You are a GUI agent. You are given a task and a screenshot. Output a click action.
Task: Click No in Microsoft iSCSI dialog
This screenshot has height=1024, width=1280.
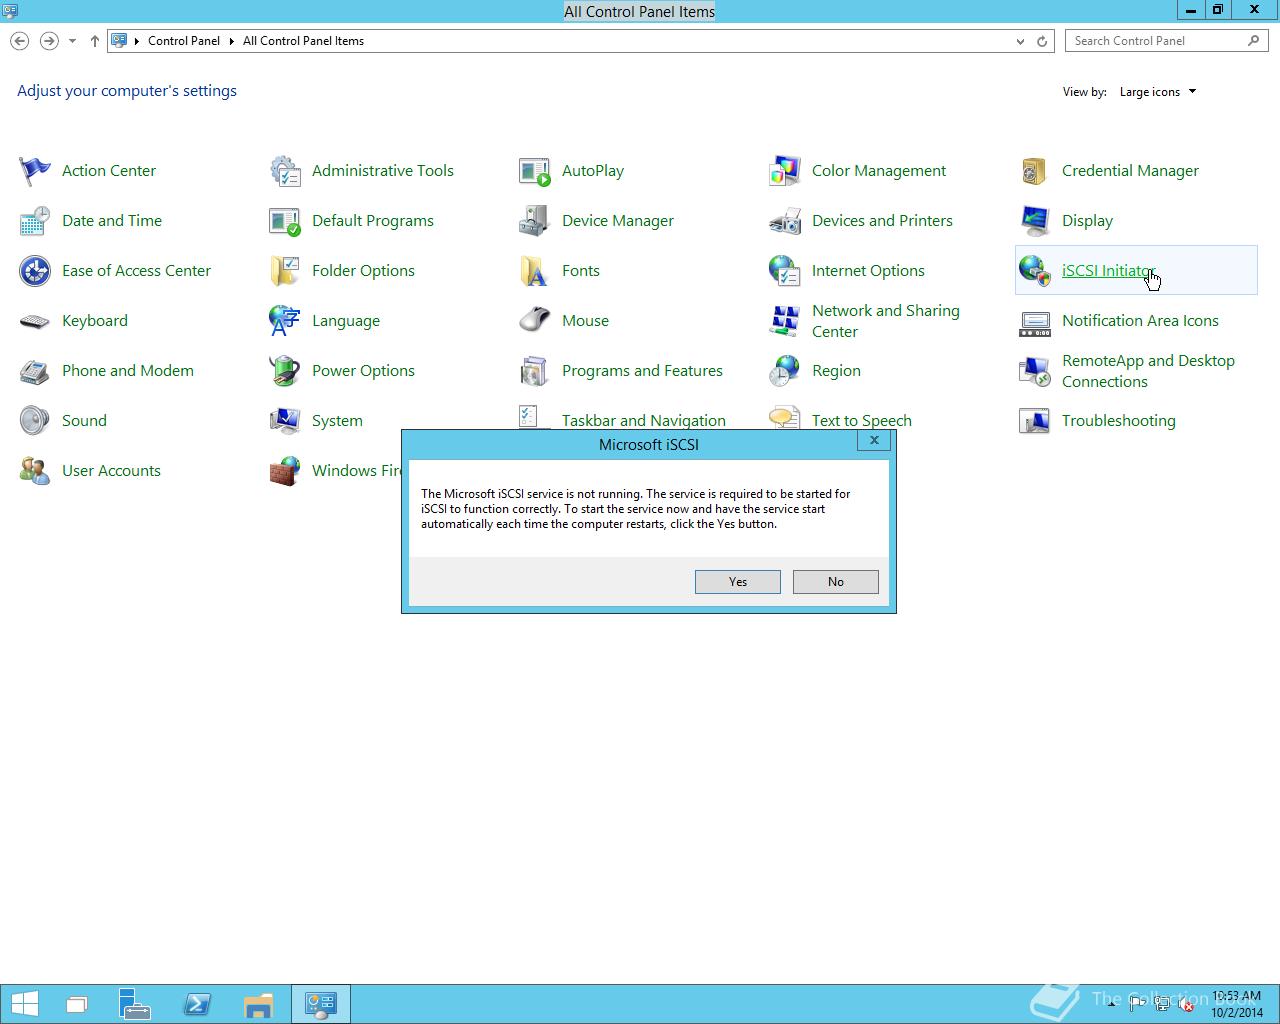(836, 582)
